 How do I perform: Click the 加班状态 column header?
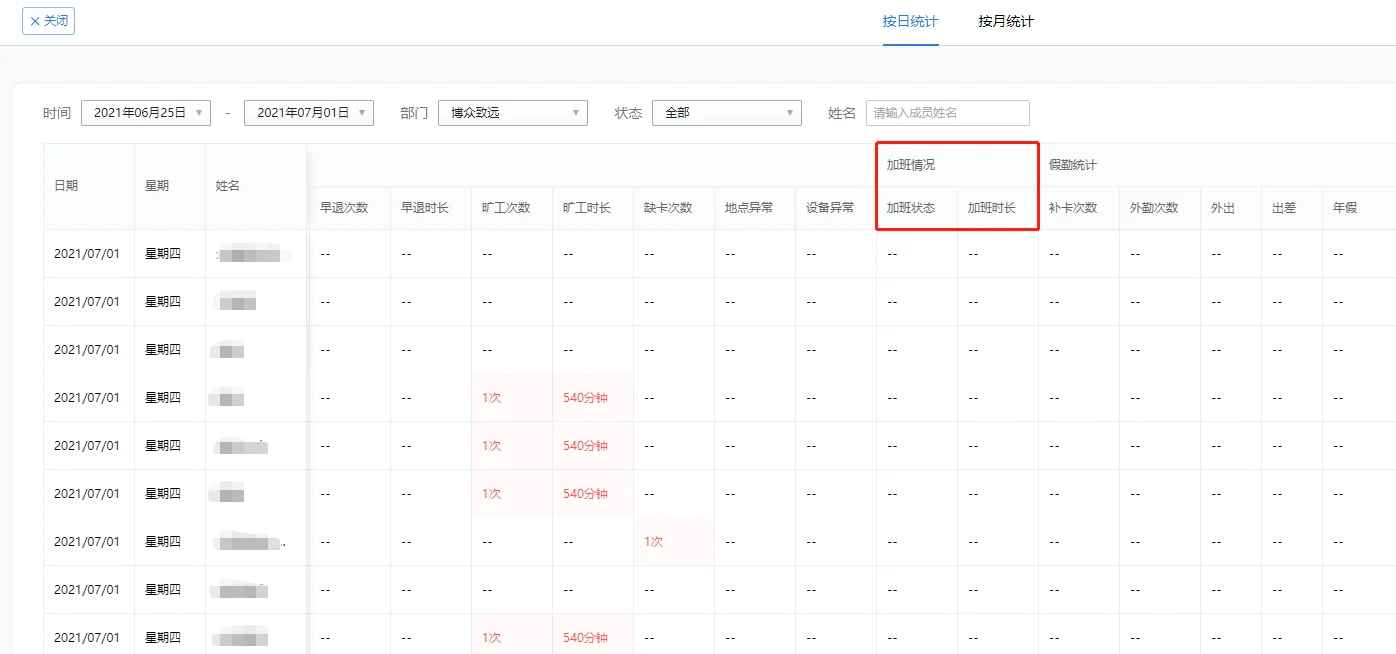[911, 208]
